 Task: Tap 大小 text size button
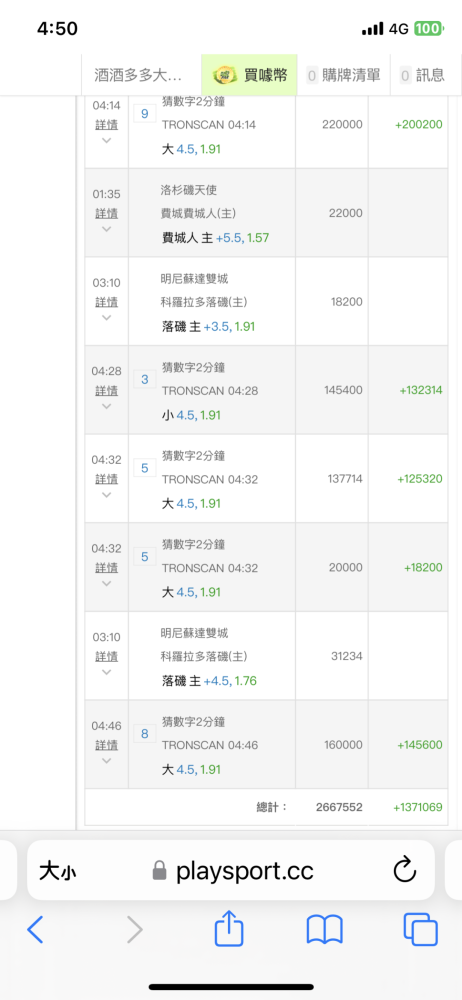coord(57,871)
